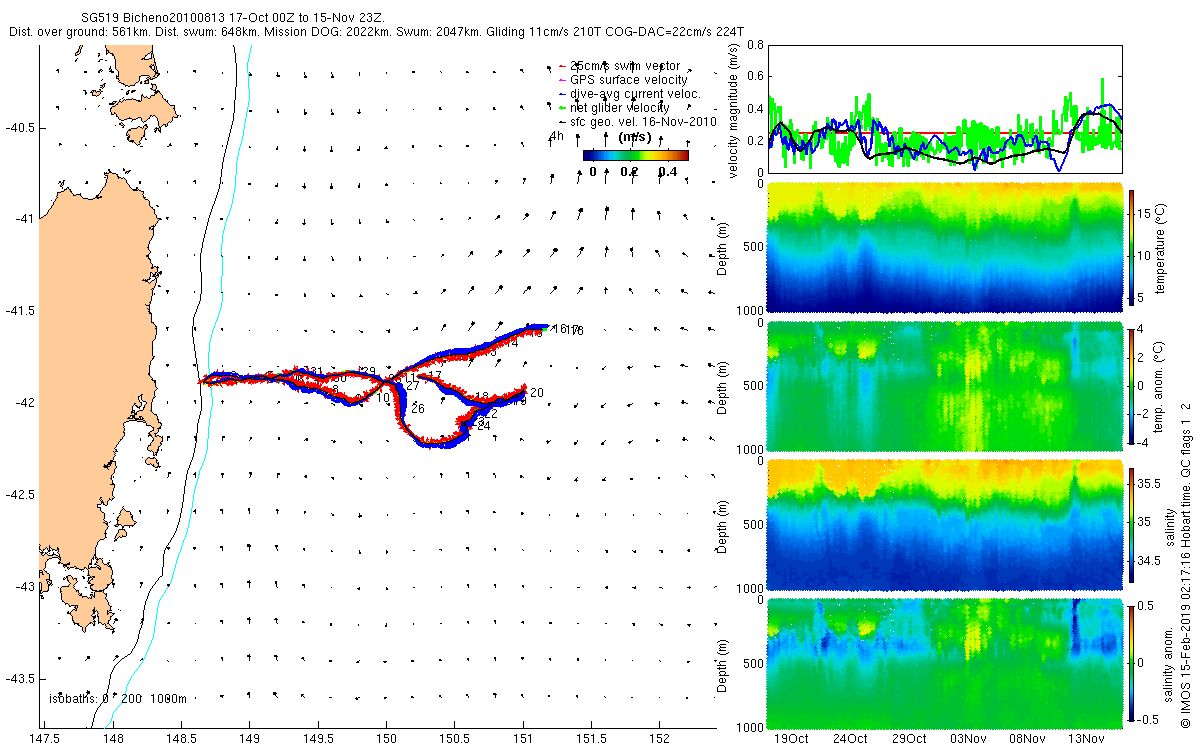1200x750 pixels.
Task: Click glider track waypoint label '17'
Action: click(x=435, y=376)
